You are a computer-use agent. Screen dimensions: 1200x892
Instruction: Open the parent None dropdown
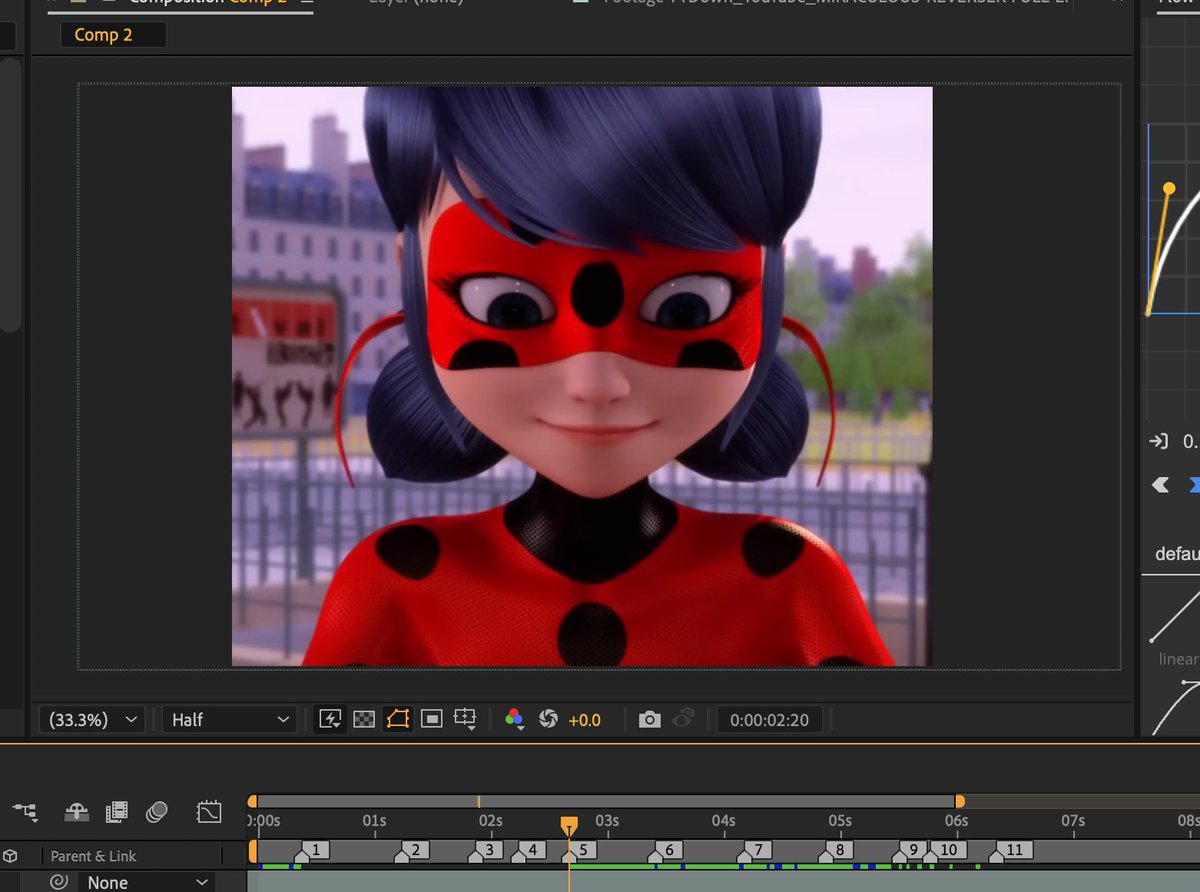[147, 882]
